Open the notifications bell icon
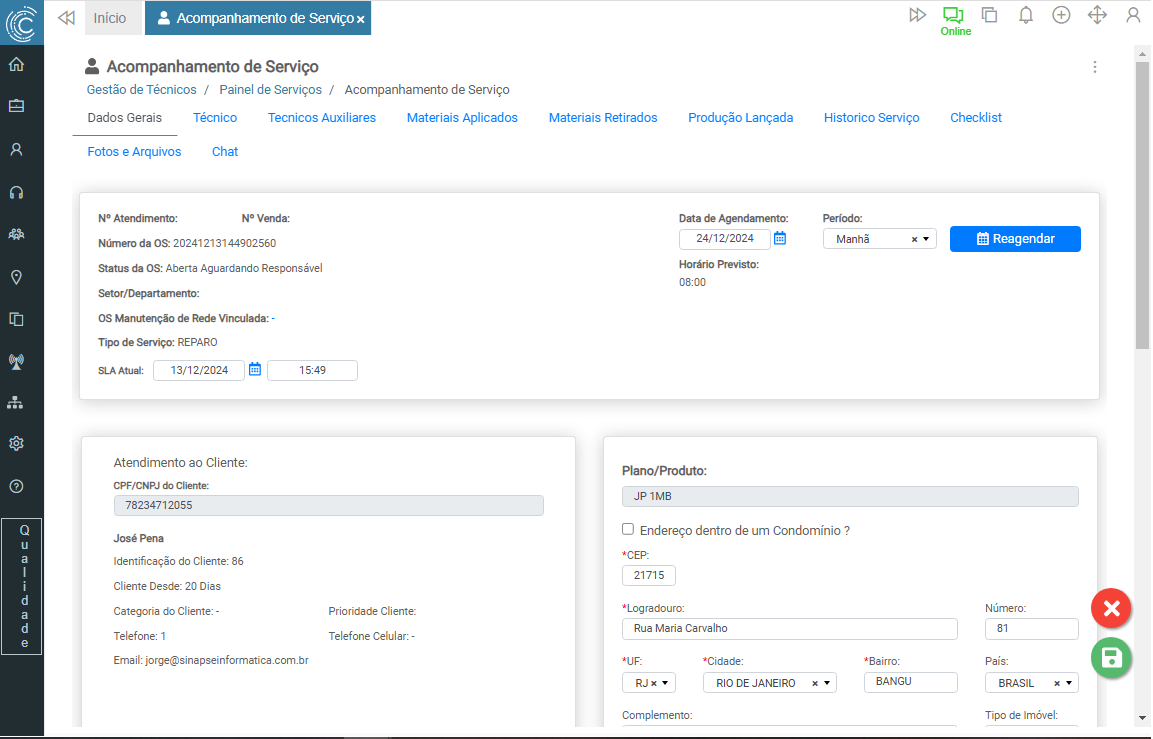 click(1026, 15)
